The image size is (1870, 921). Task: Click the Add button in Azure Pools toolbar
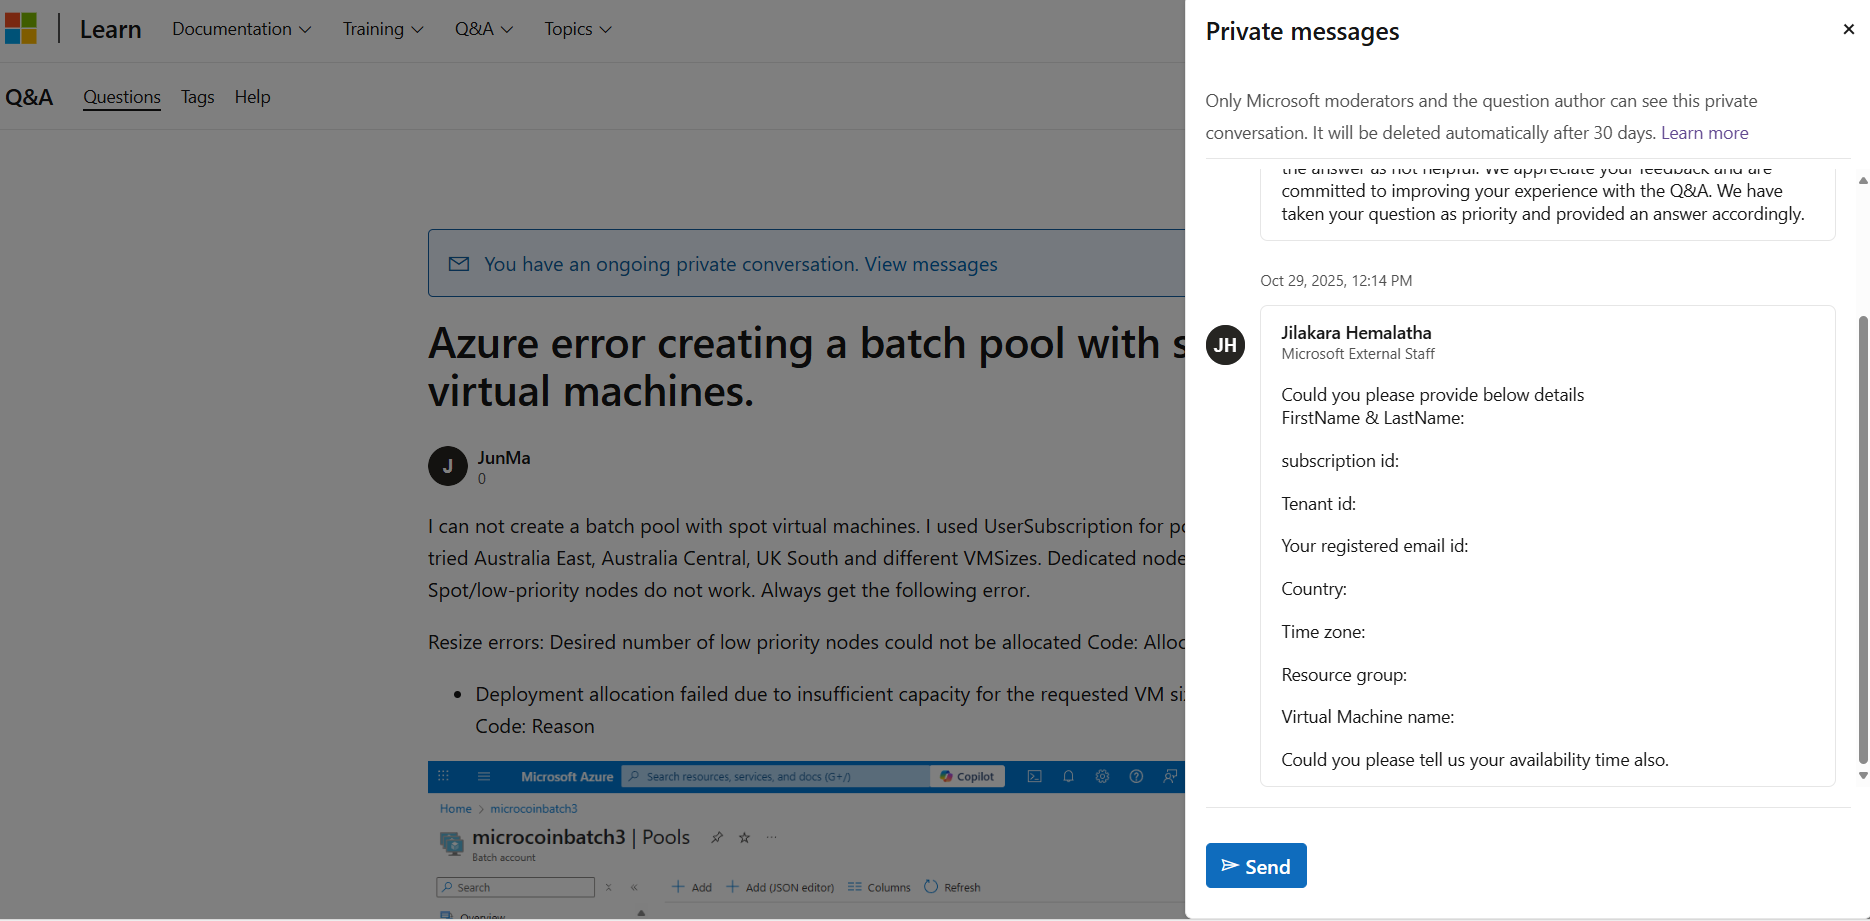692,887
